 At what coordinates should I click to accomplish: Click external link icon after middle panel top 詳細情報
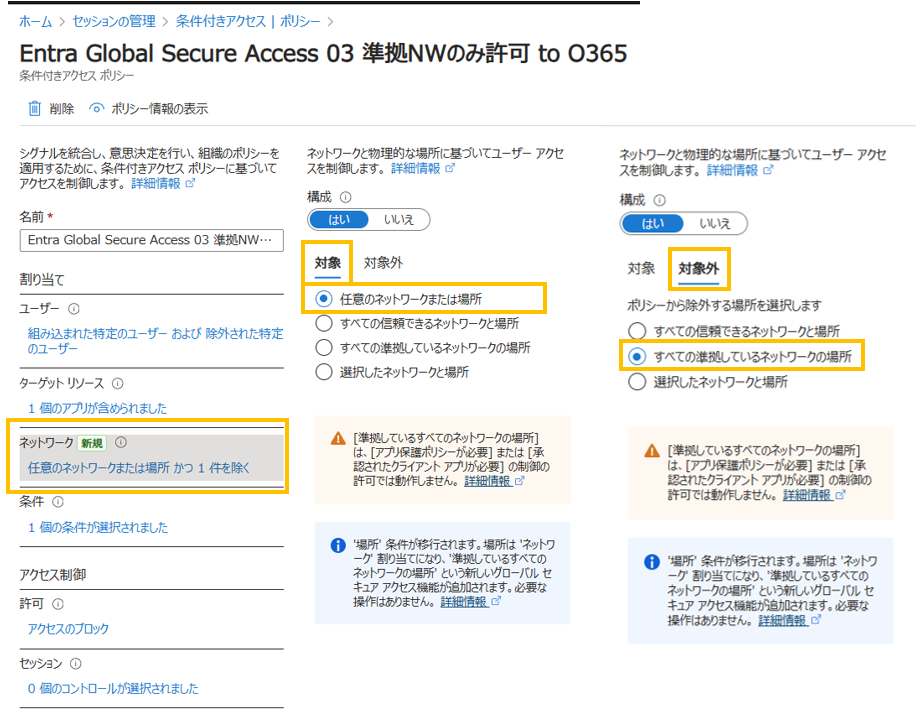coord(450,168)
